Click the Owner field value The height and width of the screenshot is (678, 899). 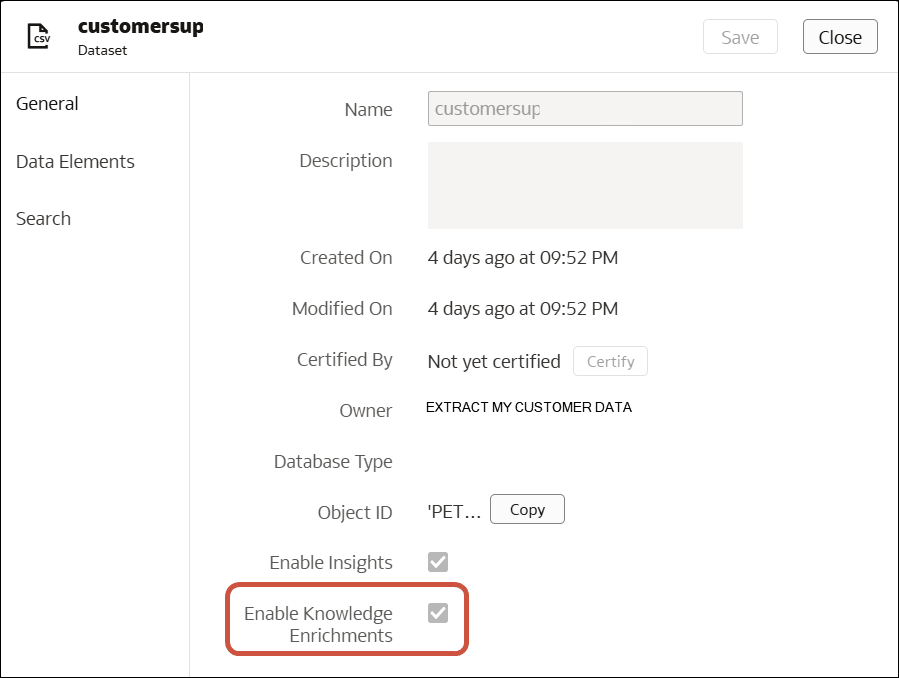[x=530, y=407]
